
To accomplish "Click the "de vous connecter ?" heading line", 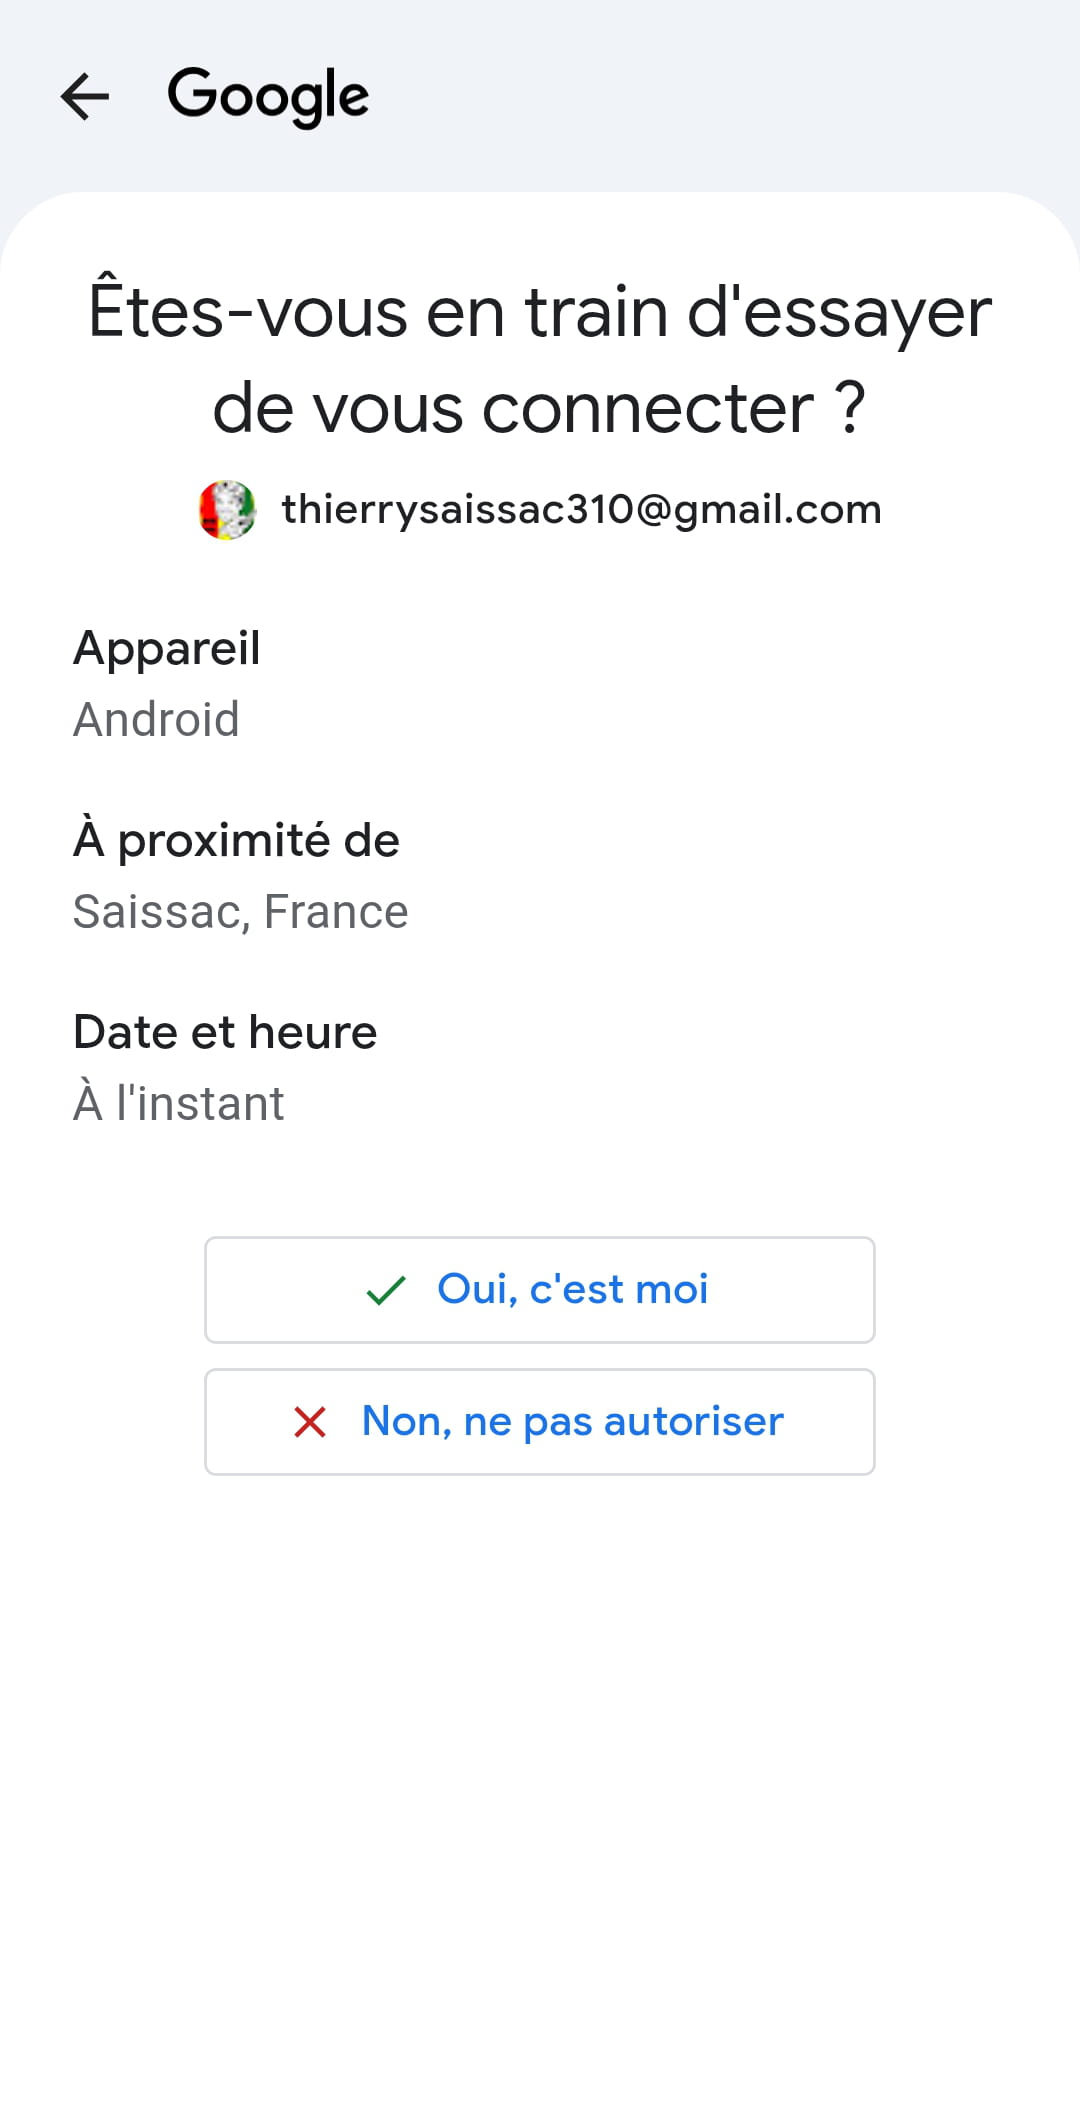I will [x=540, y=408].
